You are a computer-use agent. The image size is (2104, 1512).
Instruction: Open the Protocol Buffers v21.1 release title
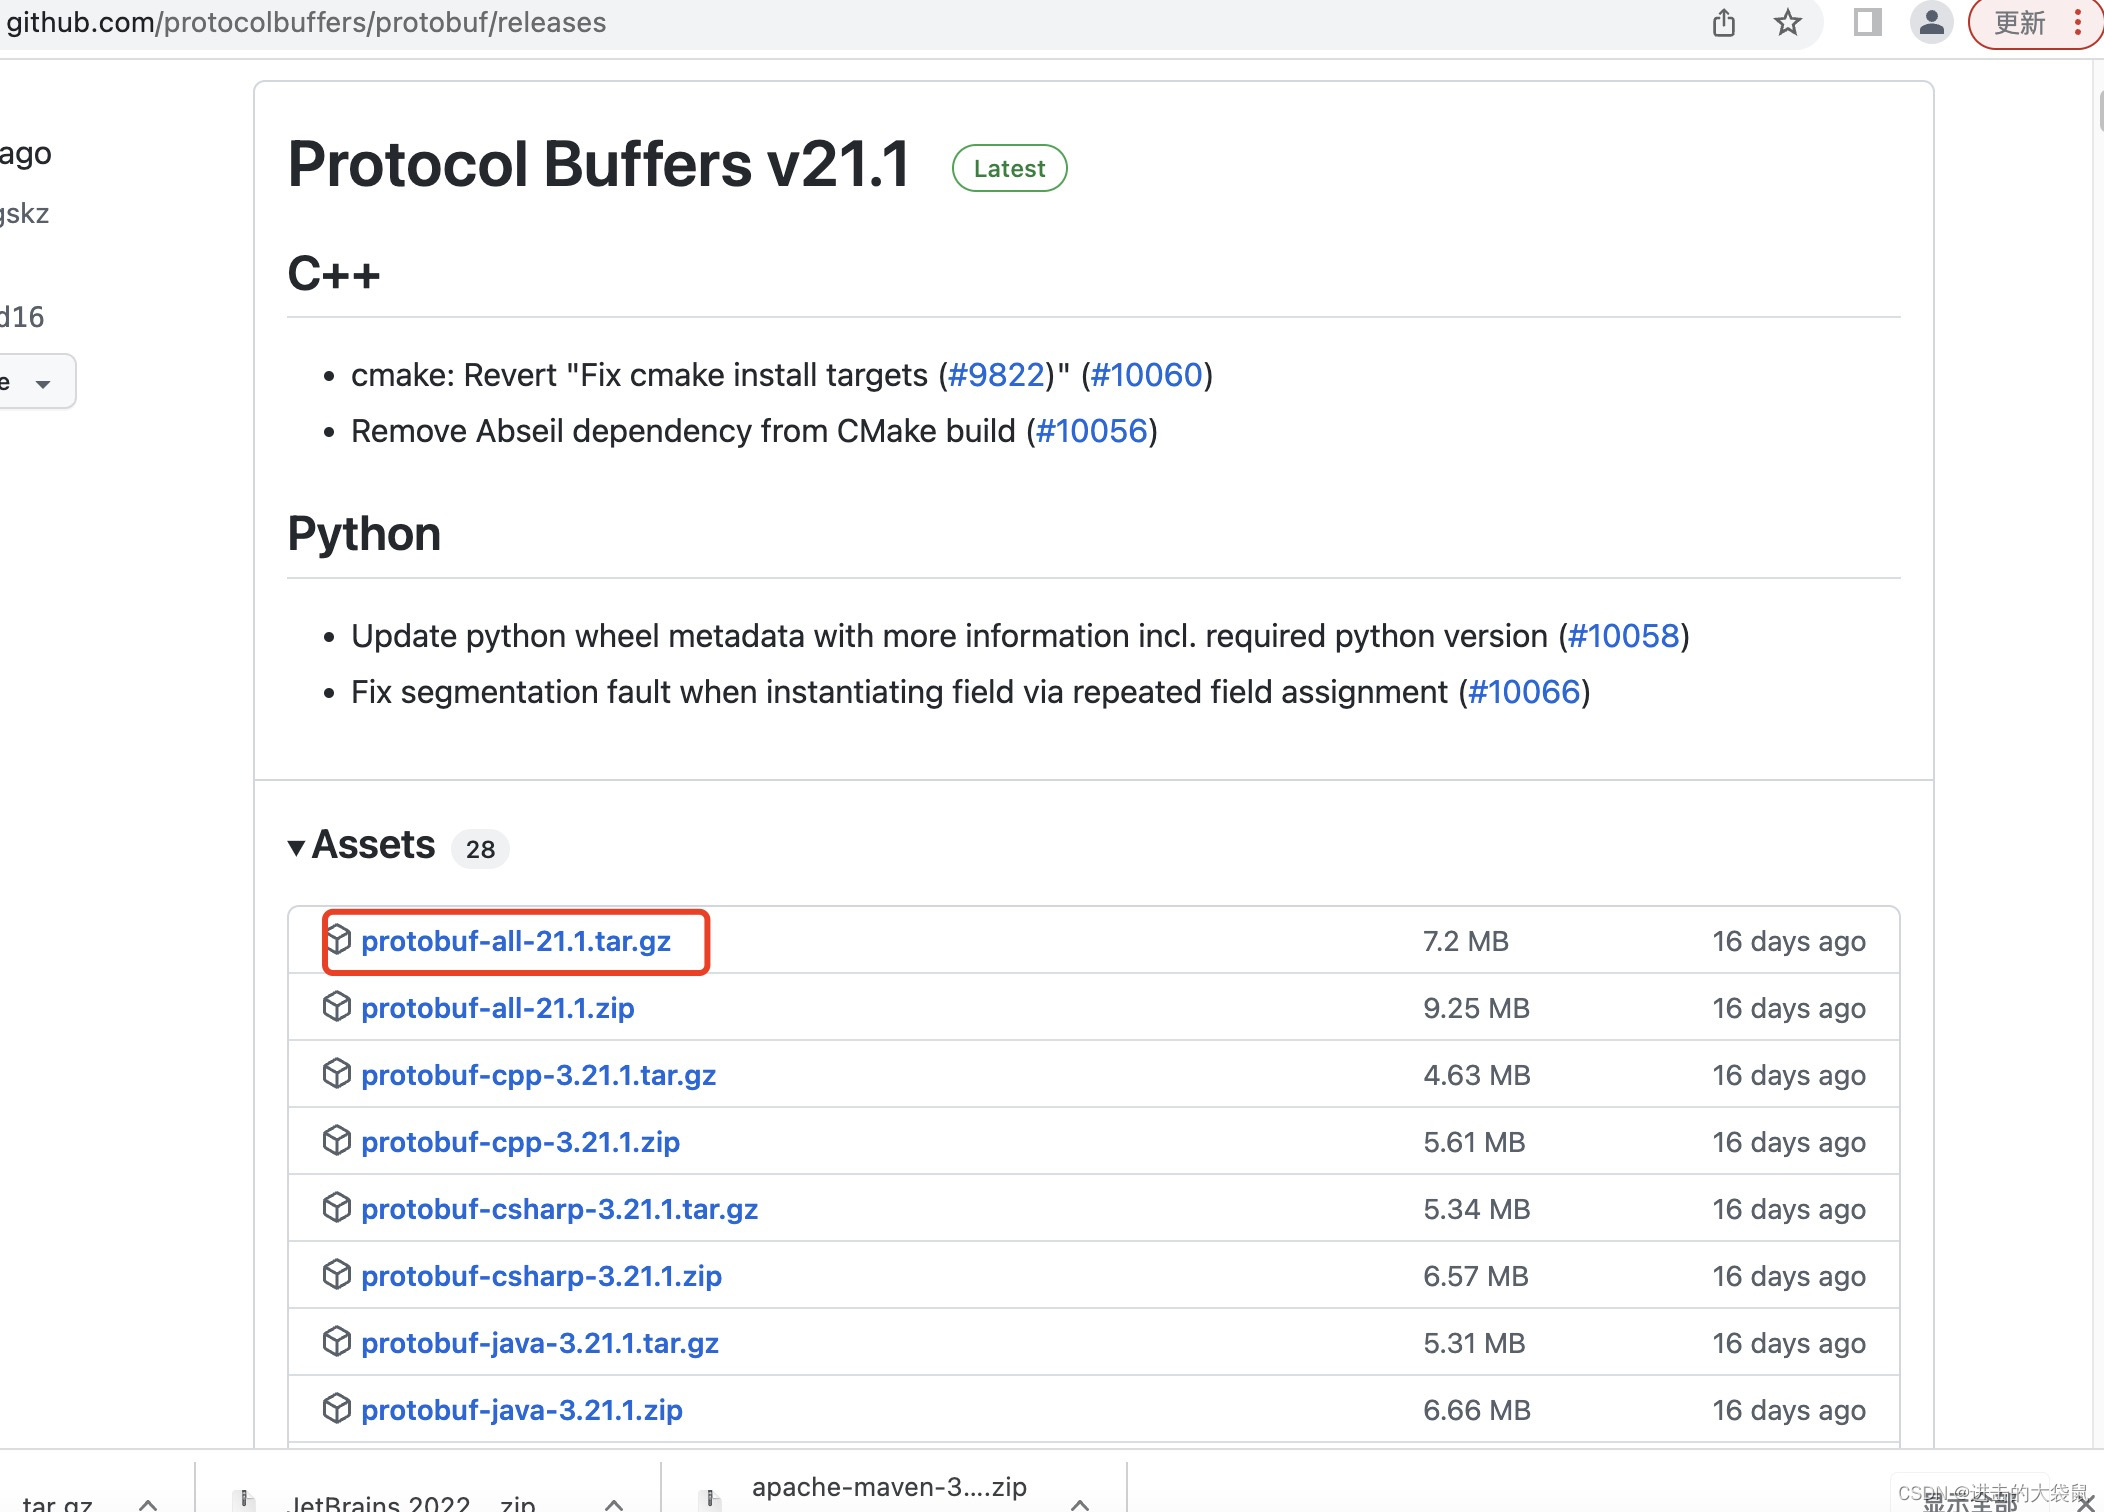pos(598,164)
